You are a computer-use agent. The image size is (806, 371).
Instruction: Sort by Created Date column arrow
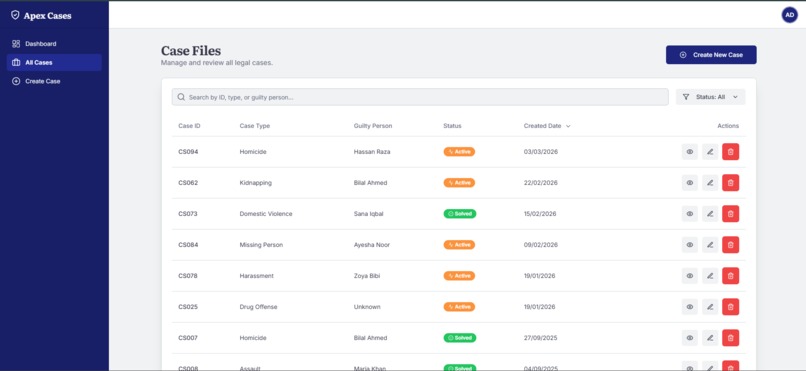point(568,126)
